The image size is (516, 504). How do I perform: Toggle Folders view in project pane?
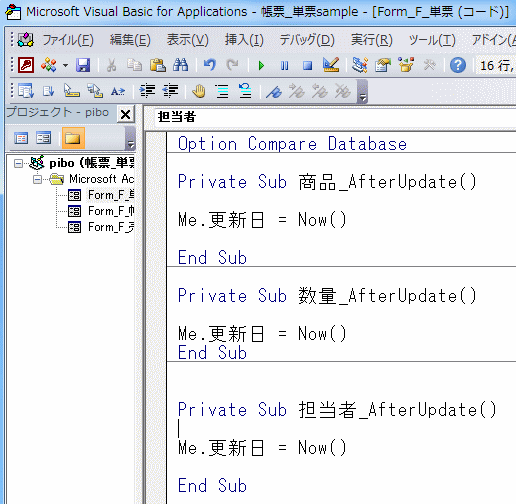point(73,138)
